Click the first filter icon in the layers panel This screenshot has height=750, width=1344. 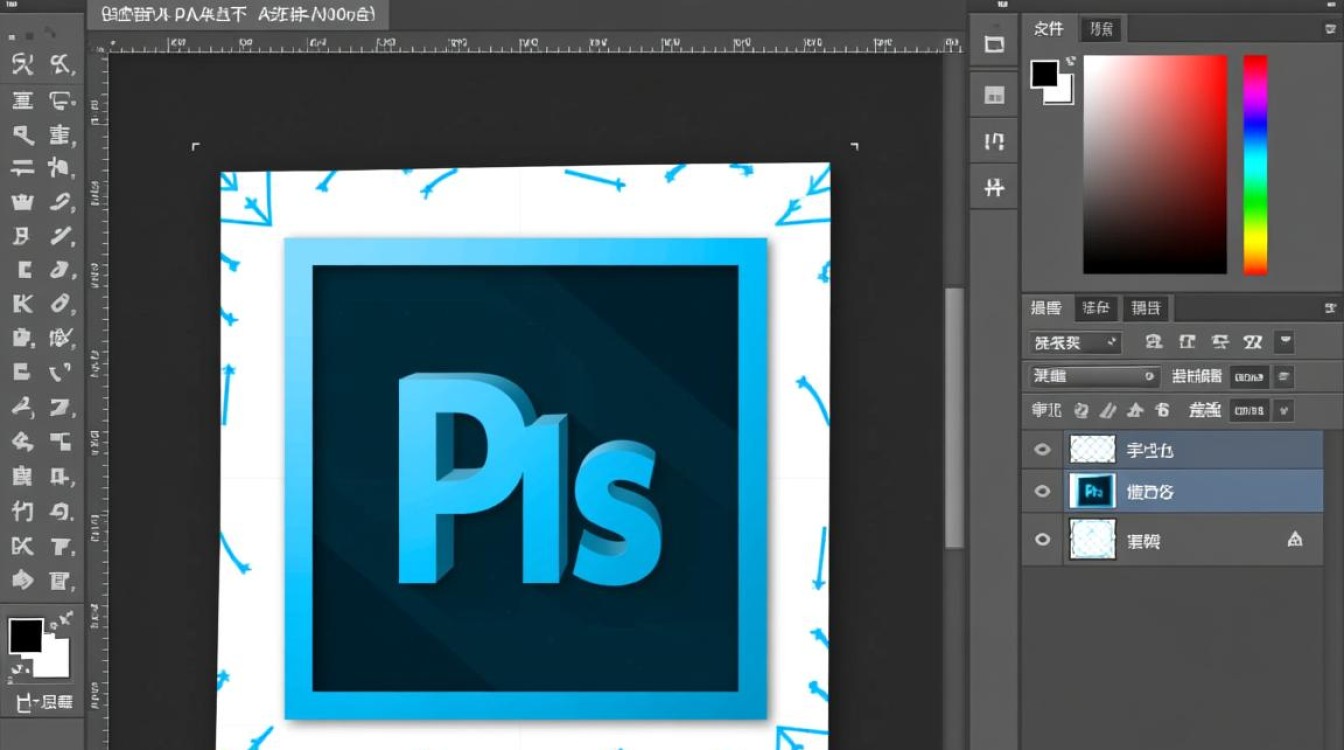(1154, 341)
